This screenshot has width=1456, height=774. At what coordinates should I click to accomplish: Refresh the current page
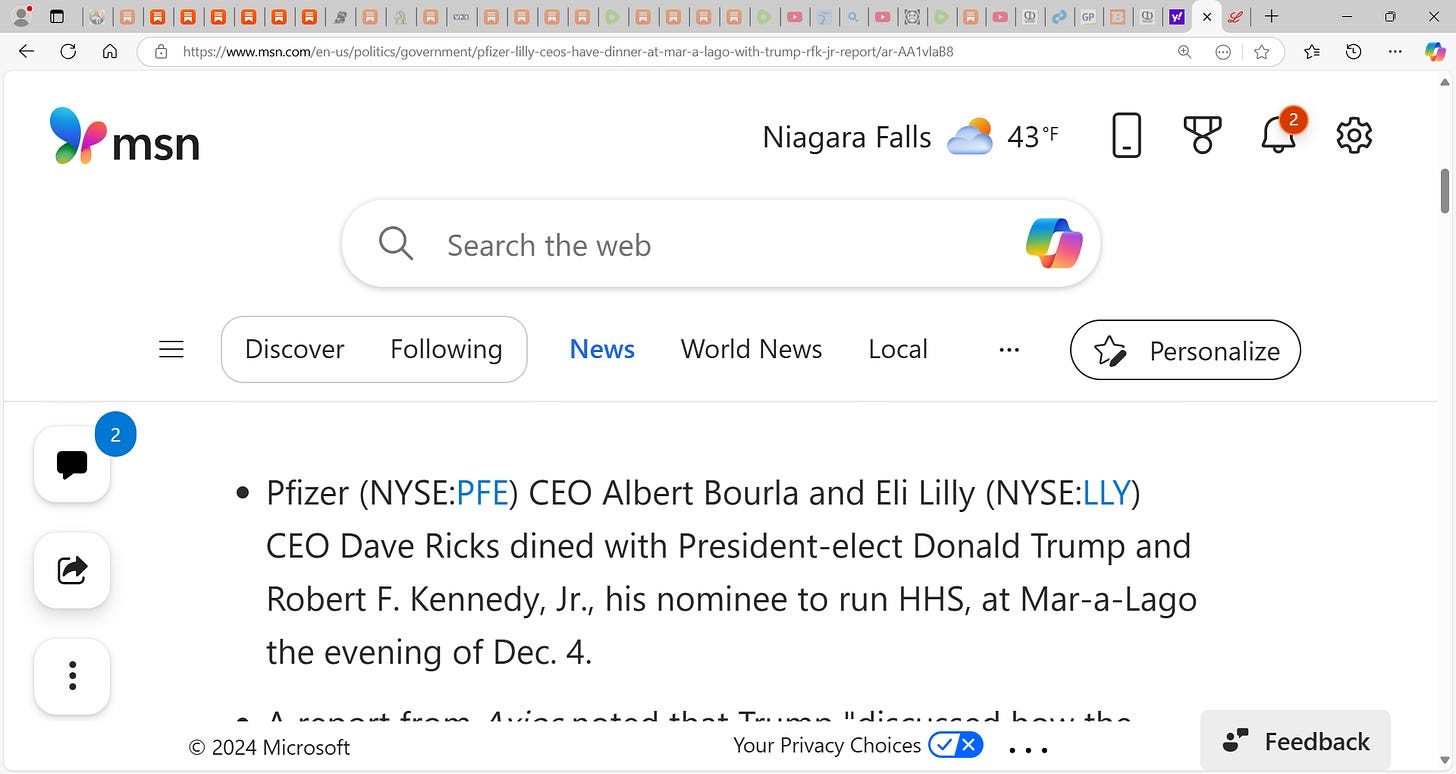click(x=68, y=52)
